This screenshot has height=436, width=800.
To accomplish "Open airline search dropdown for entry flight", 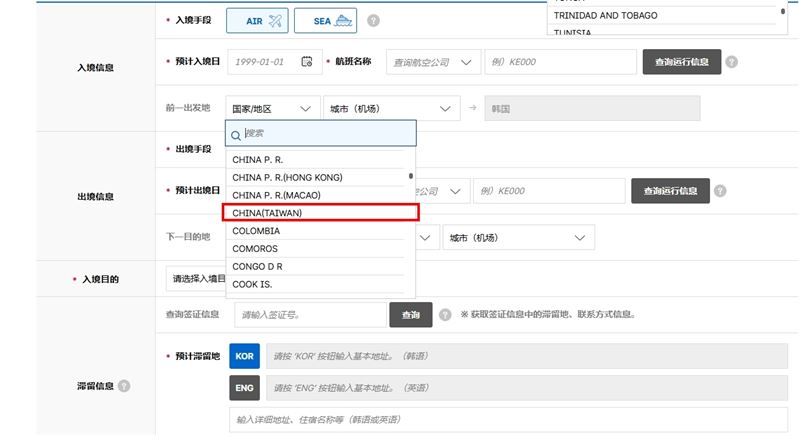I will click(x=433, y=62).
